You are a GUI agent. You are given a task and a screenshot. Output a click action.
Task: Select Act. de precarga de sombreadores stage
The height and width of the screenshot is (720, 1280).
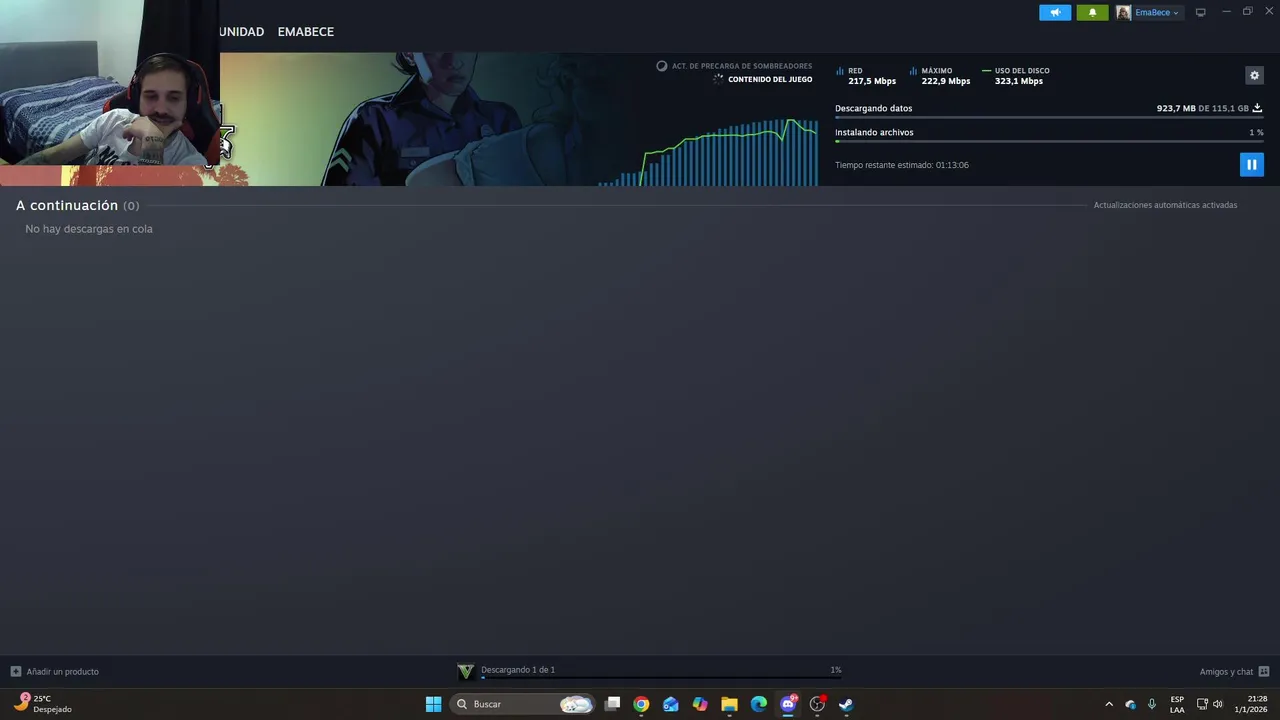tap(734, 66)
